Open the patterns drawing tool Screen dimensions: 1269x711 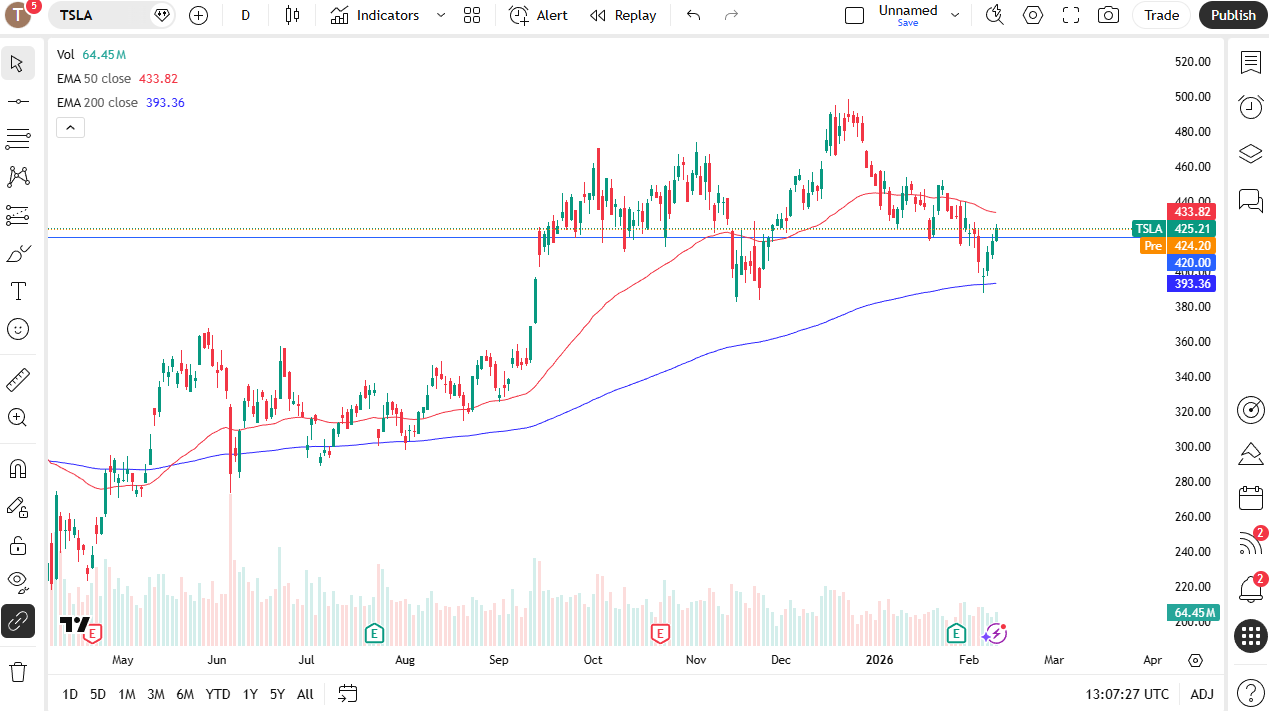[x=18, y=177]
